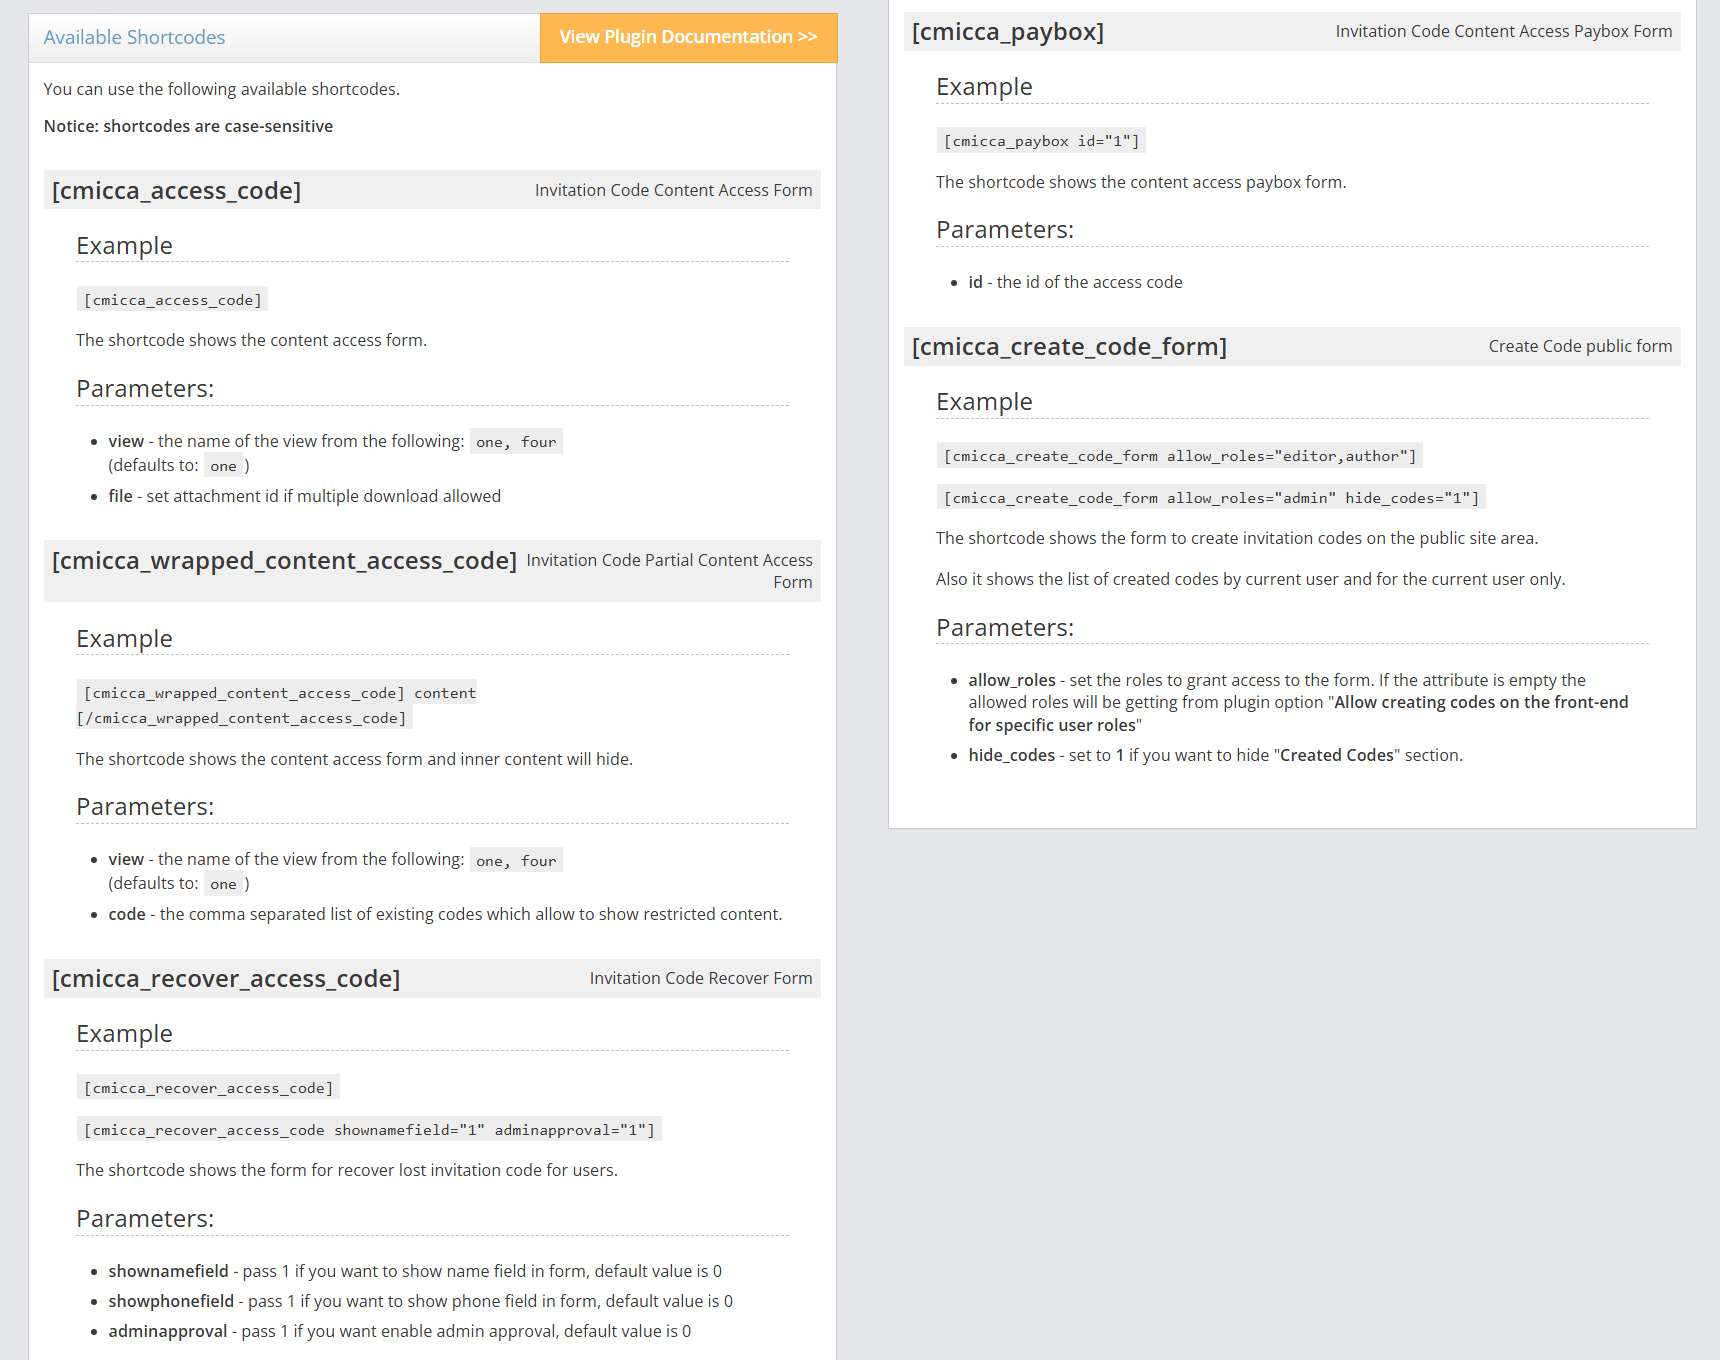This screenshot has height=1360, width=1720.
Task: Select the closing [/cmicca_wrapped_content_access_code] code line
Action: pos(244,718)
